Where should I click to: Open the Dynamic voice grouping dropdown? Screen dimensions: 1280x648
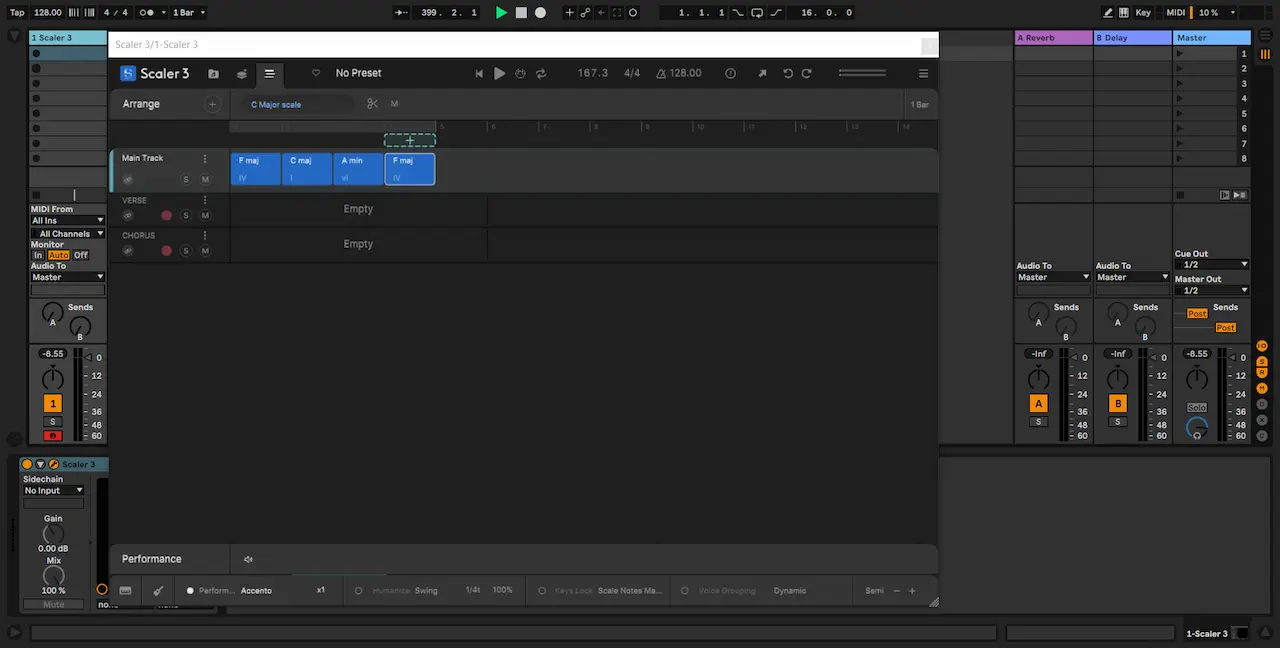[x=789, y=590]
